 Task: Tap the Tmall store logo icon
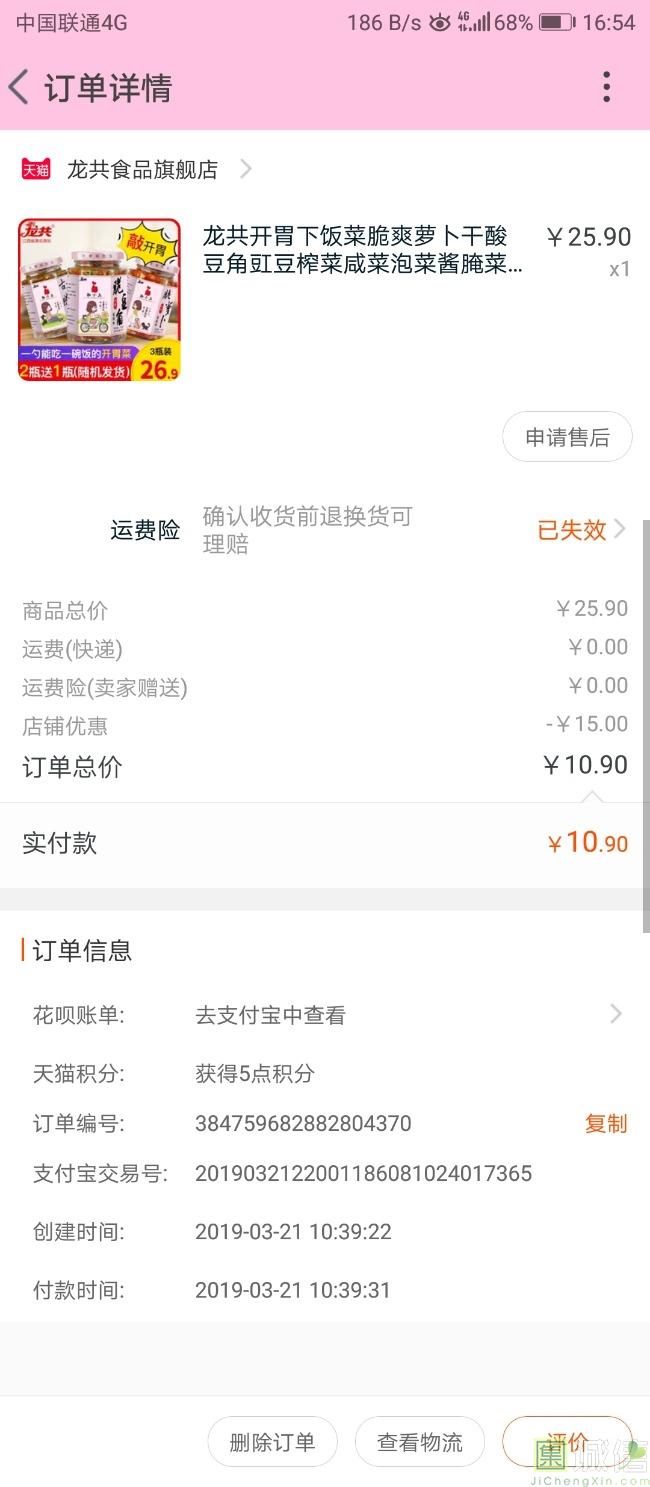coord(36,170)
